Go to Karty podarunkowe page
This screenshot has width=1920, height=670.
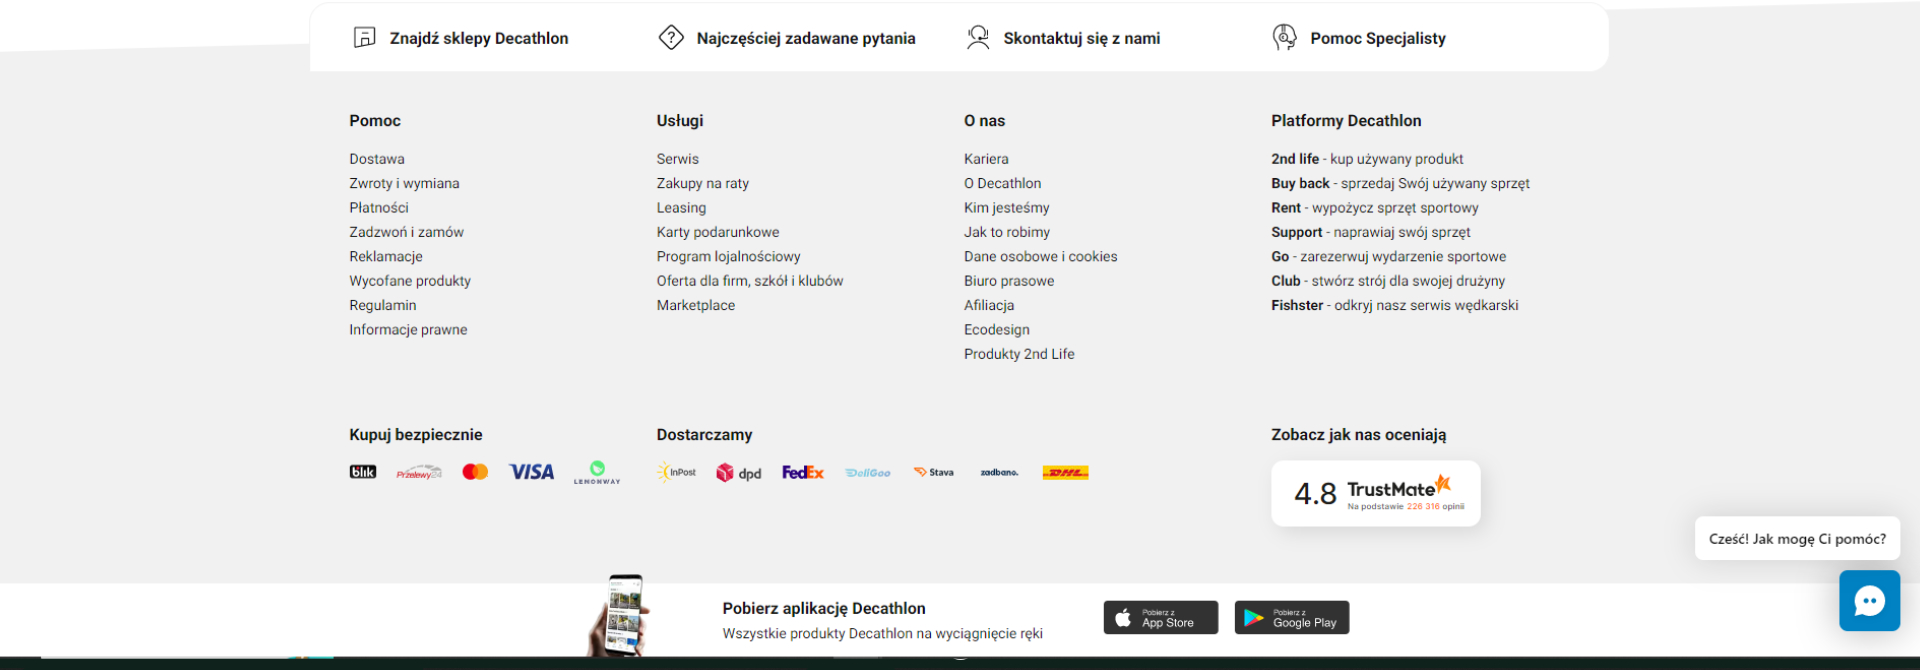(x=717, y=232)
